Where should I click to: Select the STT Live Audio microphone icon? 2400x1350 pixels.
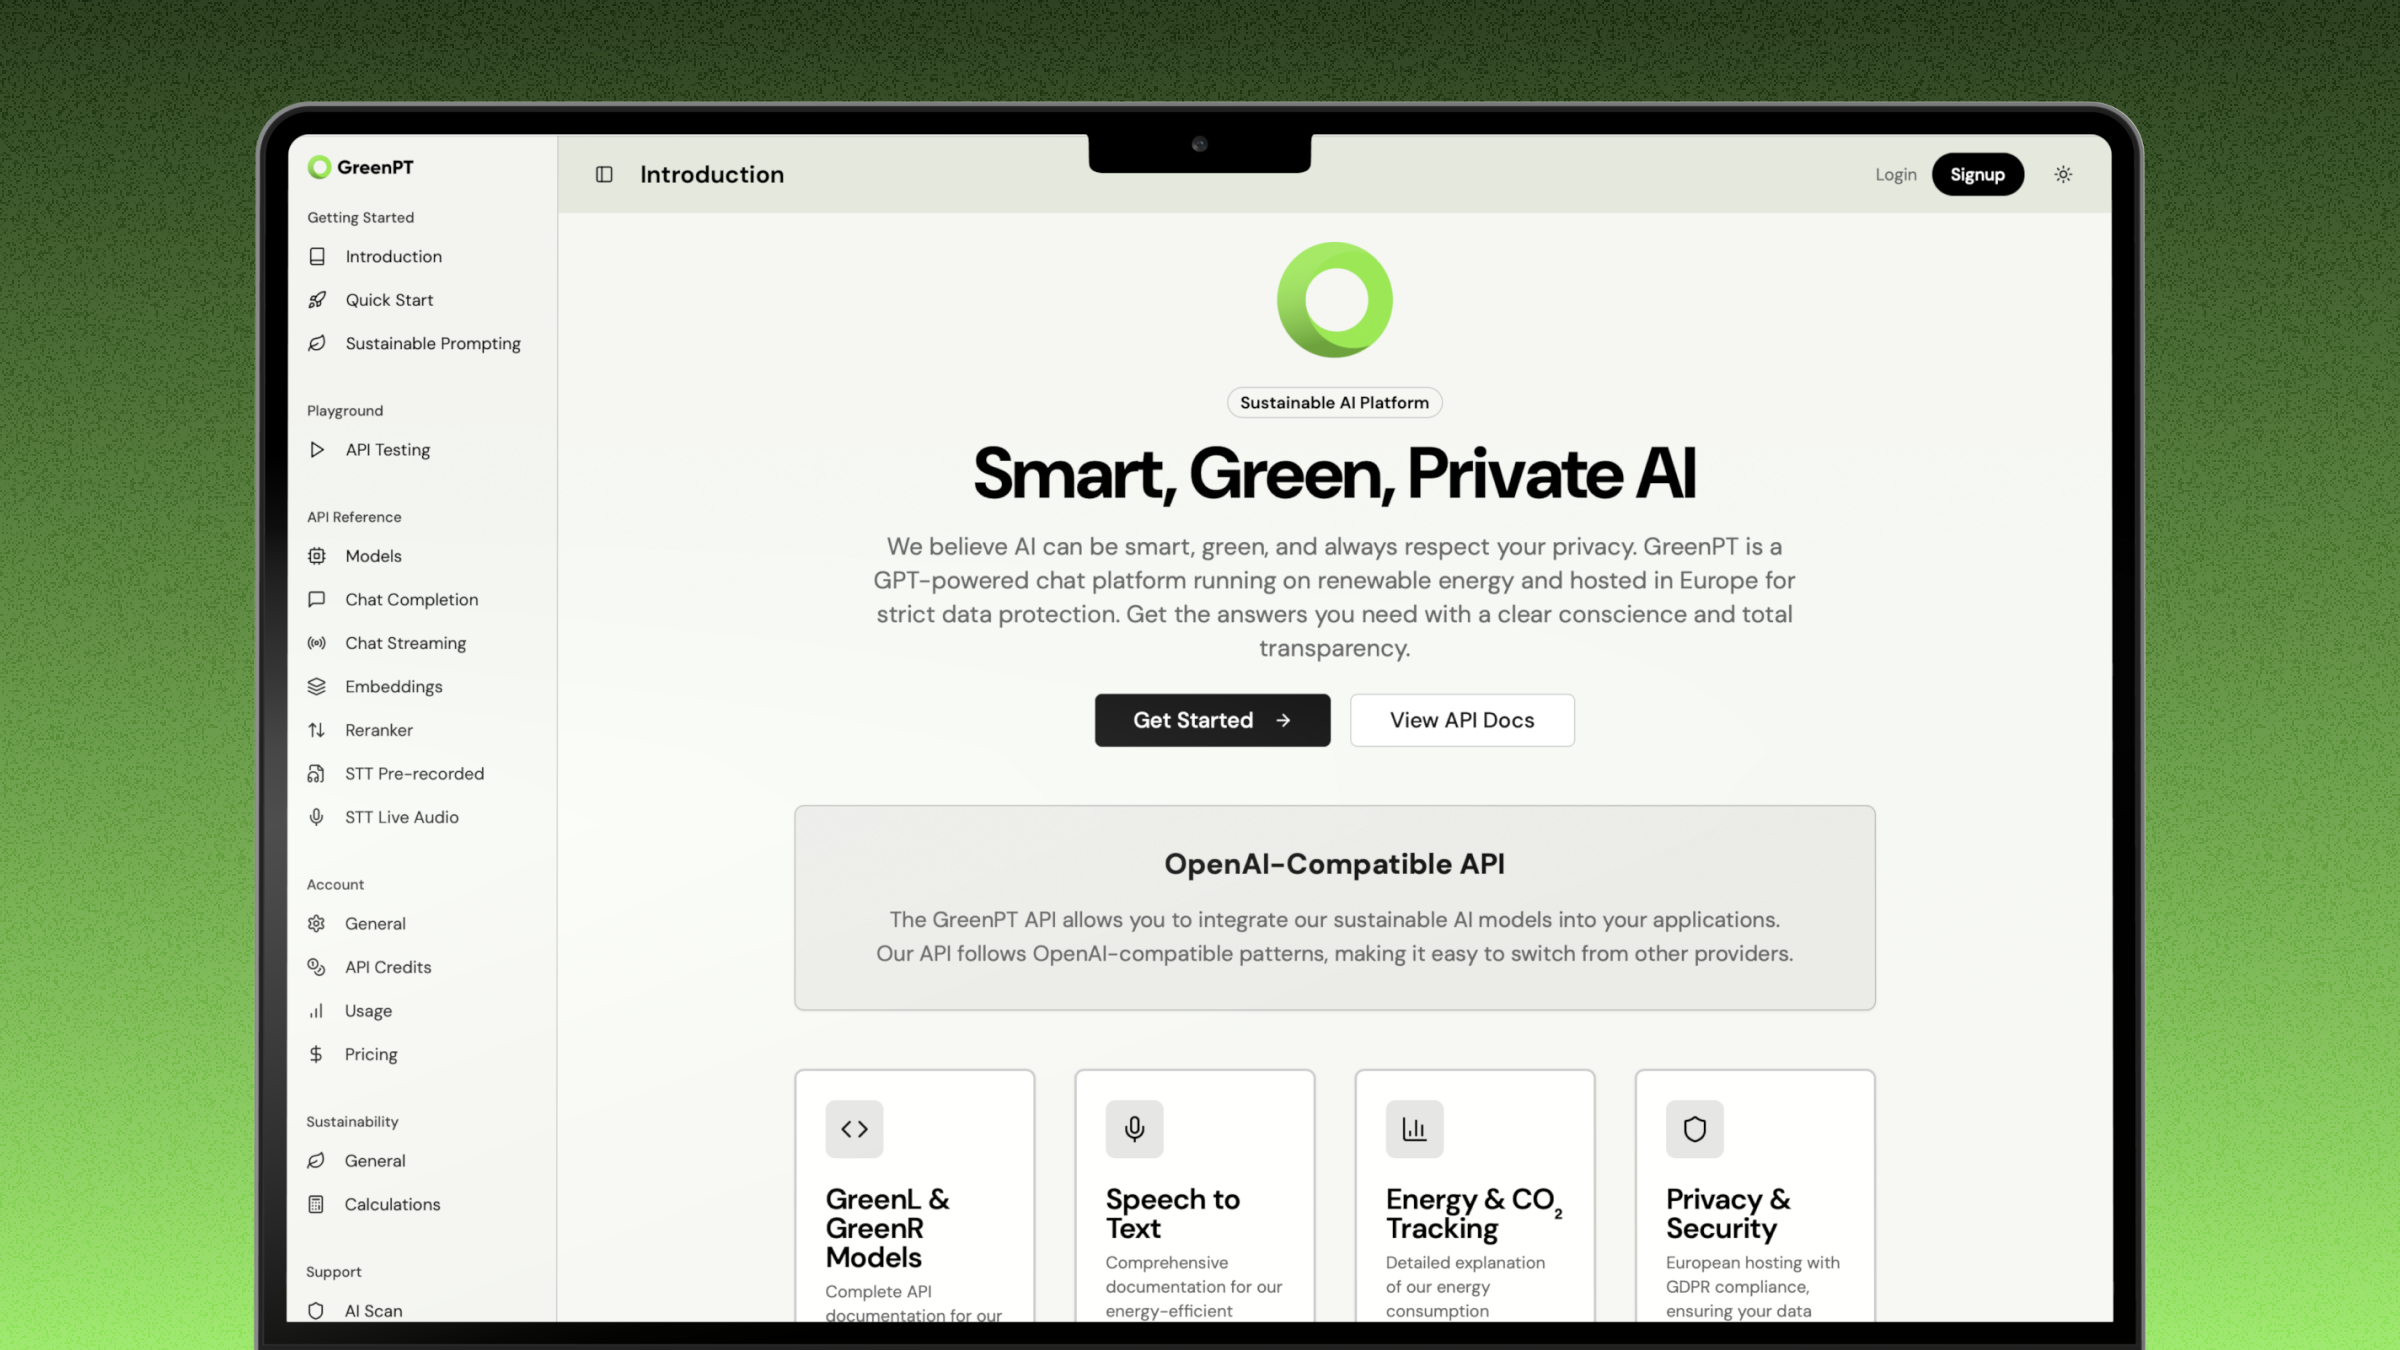pos(317,817)
